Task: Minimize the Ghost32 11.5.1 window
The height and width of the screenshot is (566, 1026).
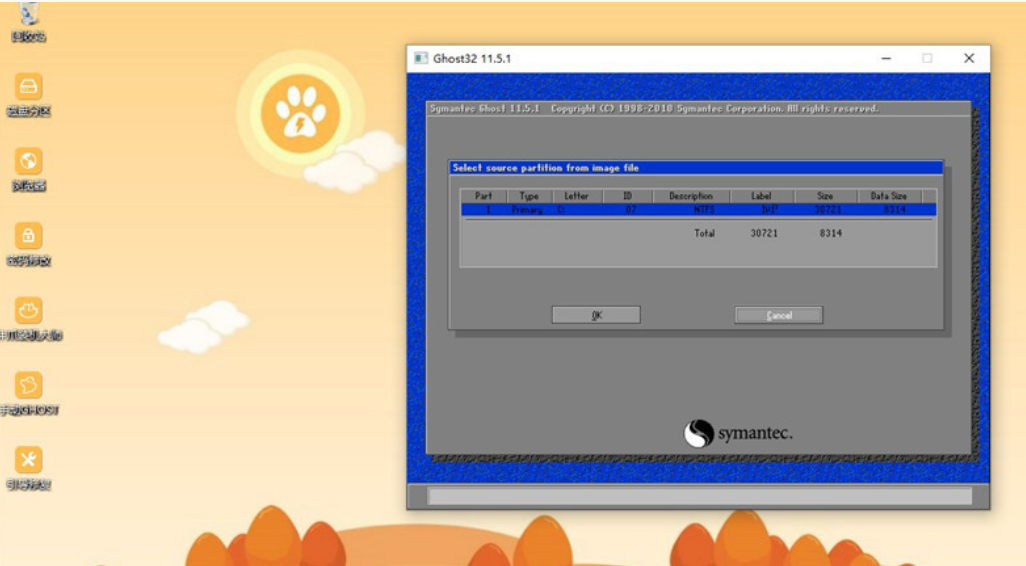Action: (x=886, y=58)
